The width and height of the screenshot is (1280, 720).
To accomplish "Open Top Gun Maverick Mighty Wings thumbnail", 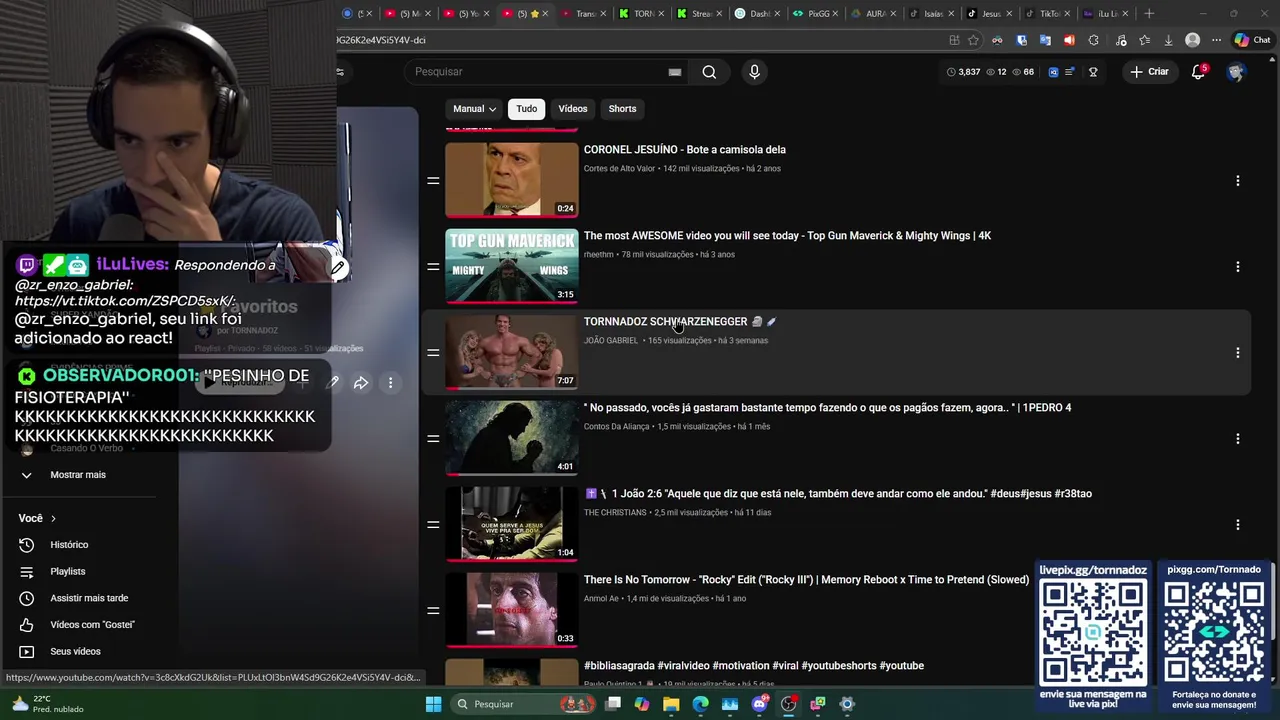I will (x=512, y=266).
